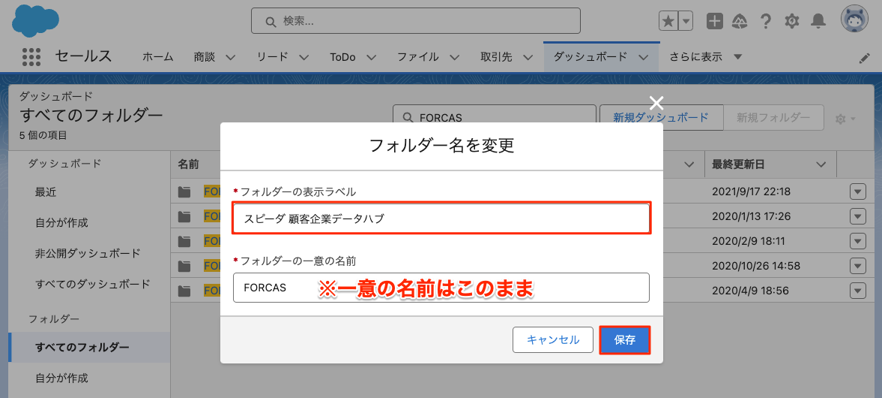Select the ダッシュボード tab
This screenshot has width=882, height=398.
(590, 57)
